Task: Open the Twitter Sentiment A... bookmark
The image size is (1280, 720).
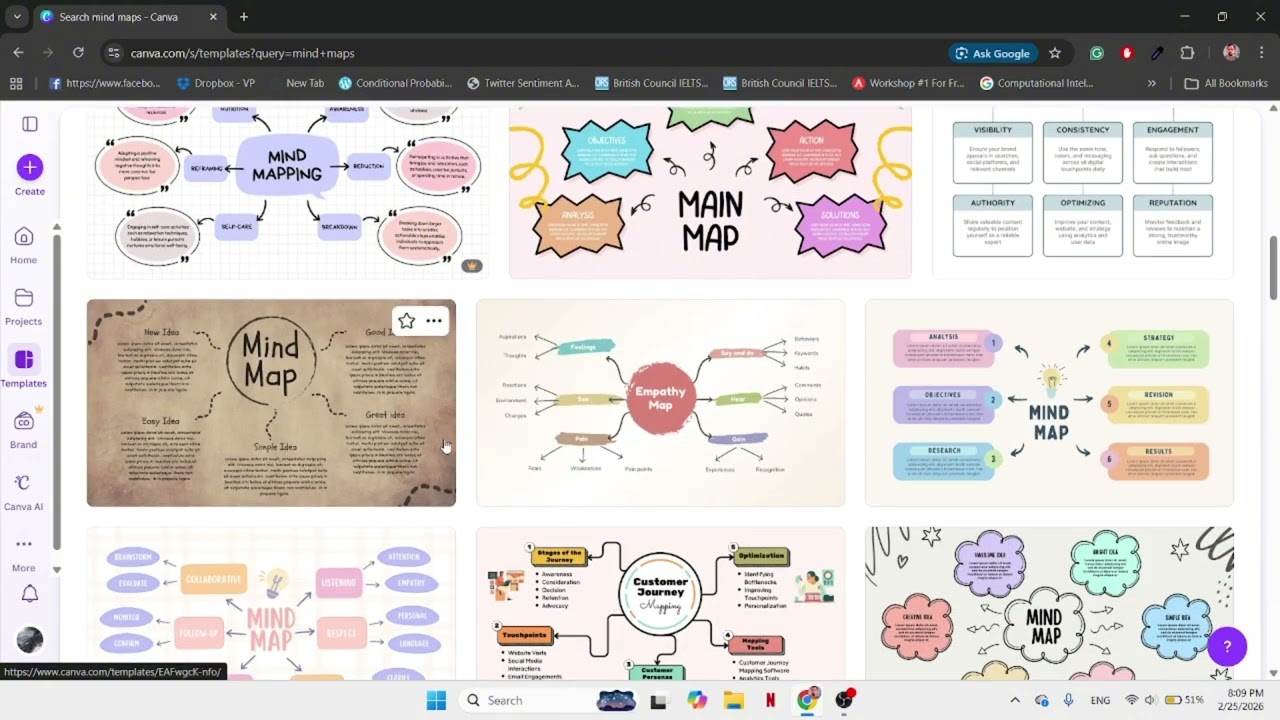Action: tap(522, 83)
